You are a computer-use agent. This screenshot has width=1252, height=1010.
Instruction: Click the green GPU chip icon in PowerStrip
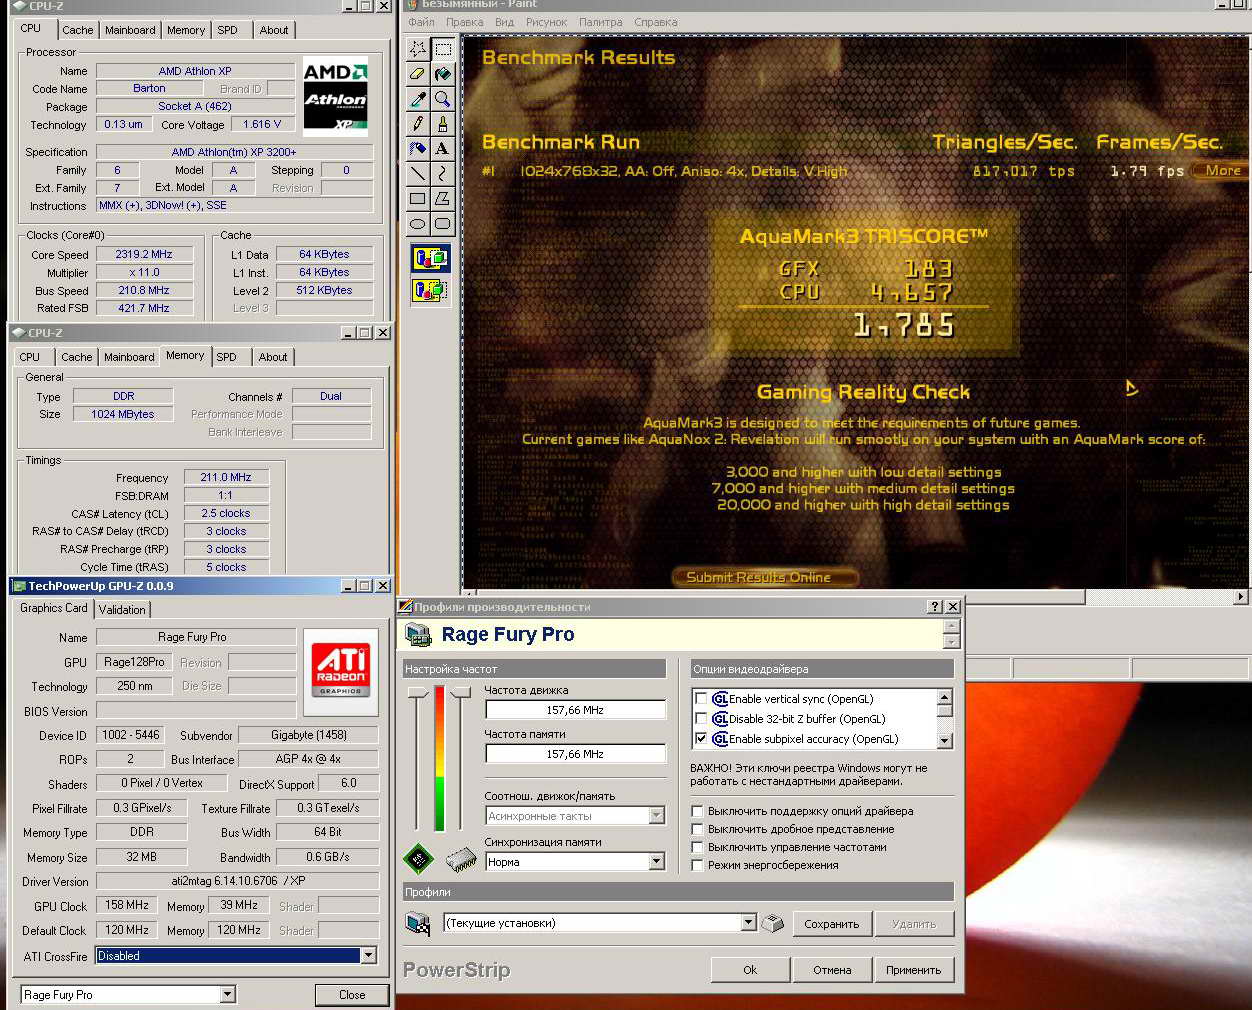418,858
